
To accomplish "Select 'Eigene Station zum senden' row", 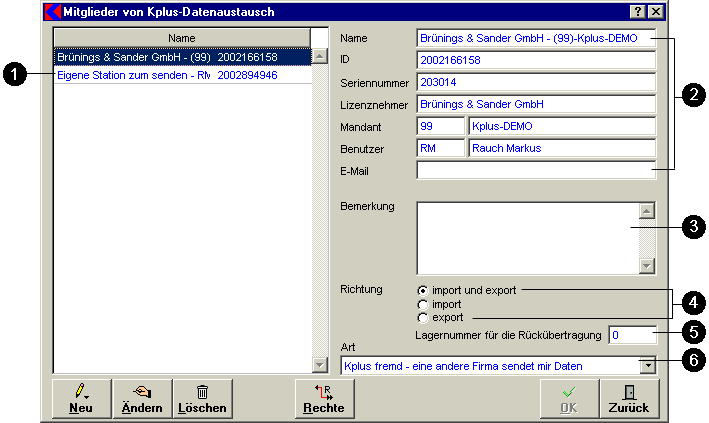I will (133, 75).
